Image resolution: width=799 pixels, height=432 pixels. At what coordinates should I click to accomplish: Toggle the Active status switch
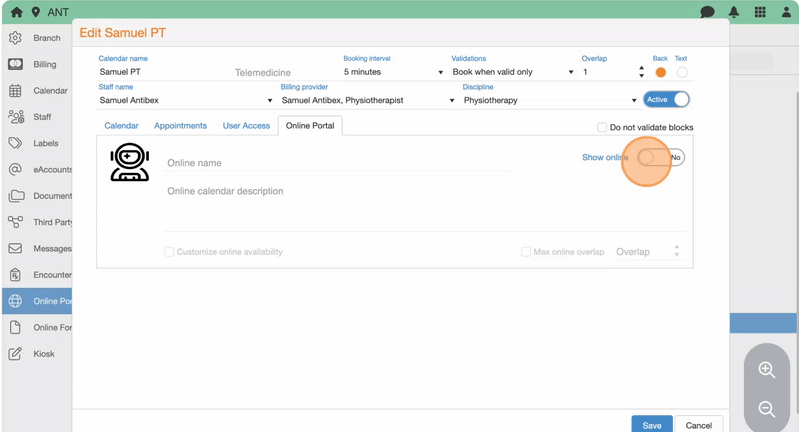click(x=667, y=100)
